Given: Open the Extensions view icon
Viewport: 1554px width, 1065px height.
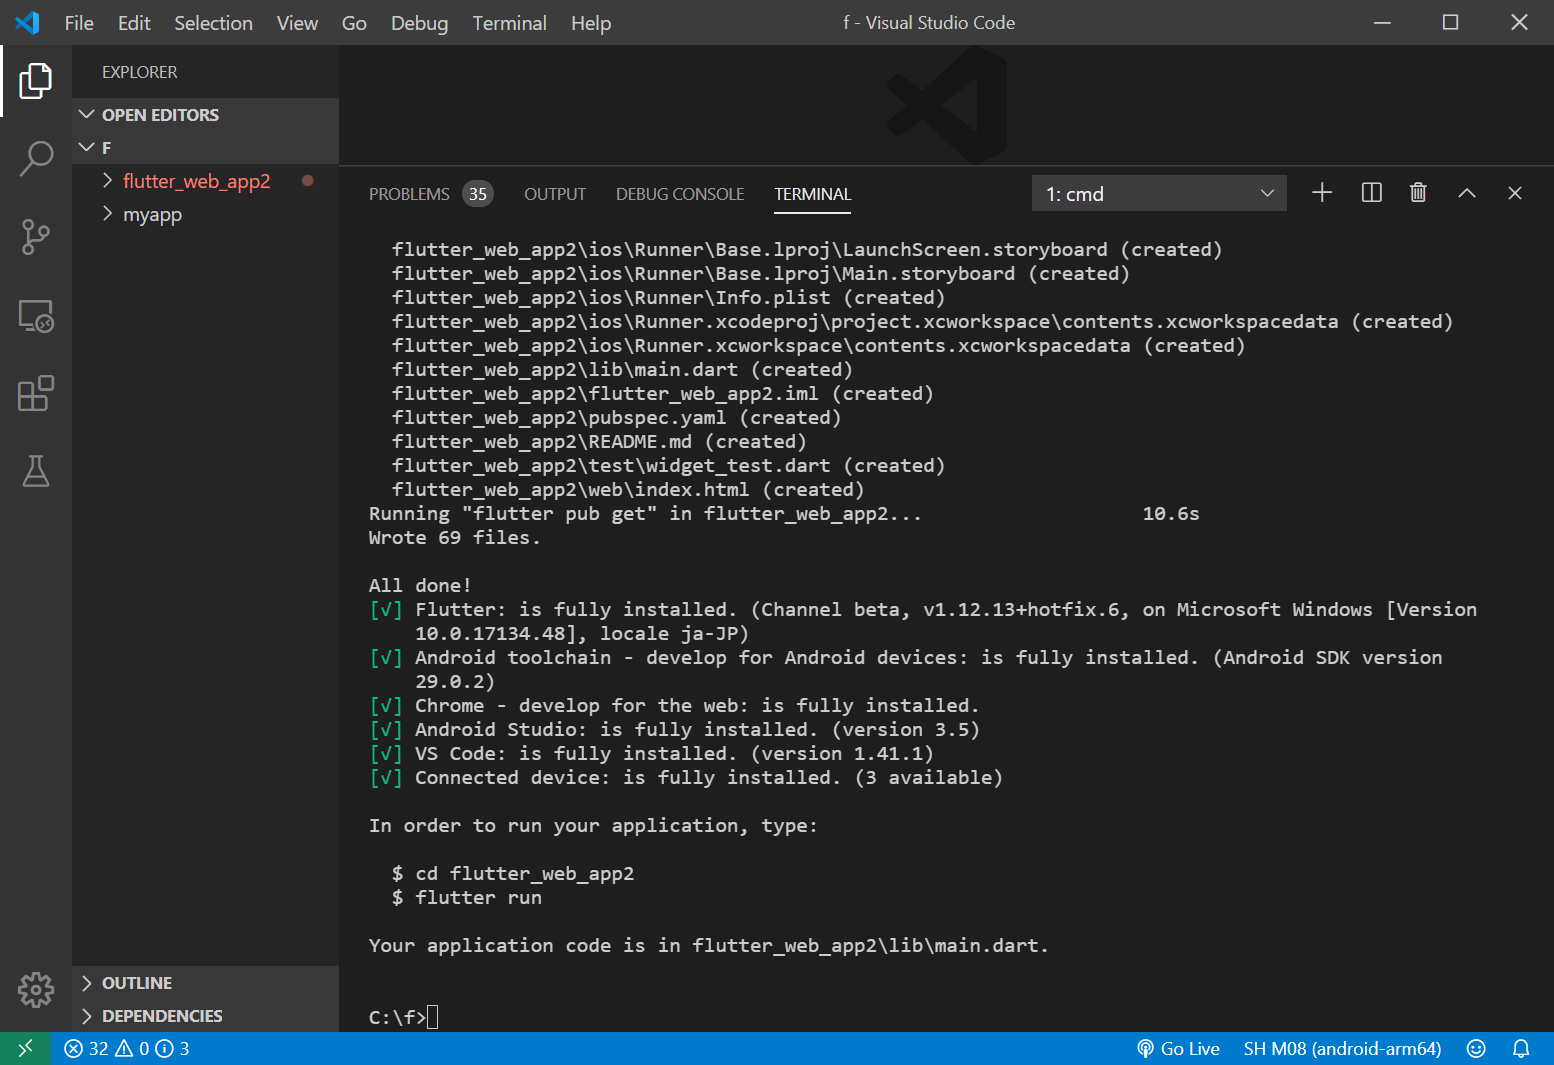Looking at the screenshot, I should coord(36,394).
